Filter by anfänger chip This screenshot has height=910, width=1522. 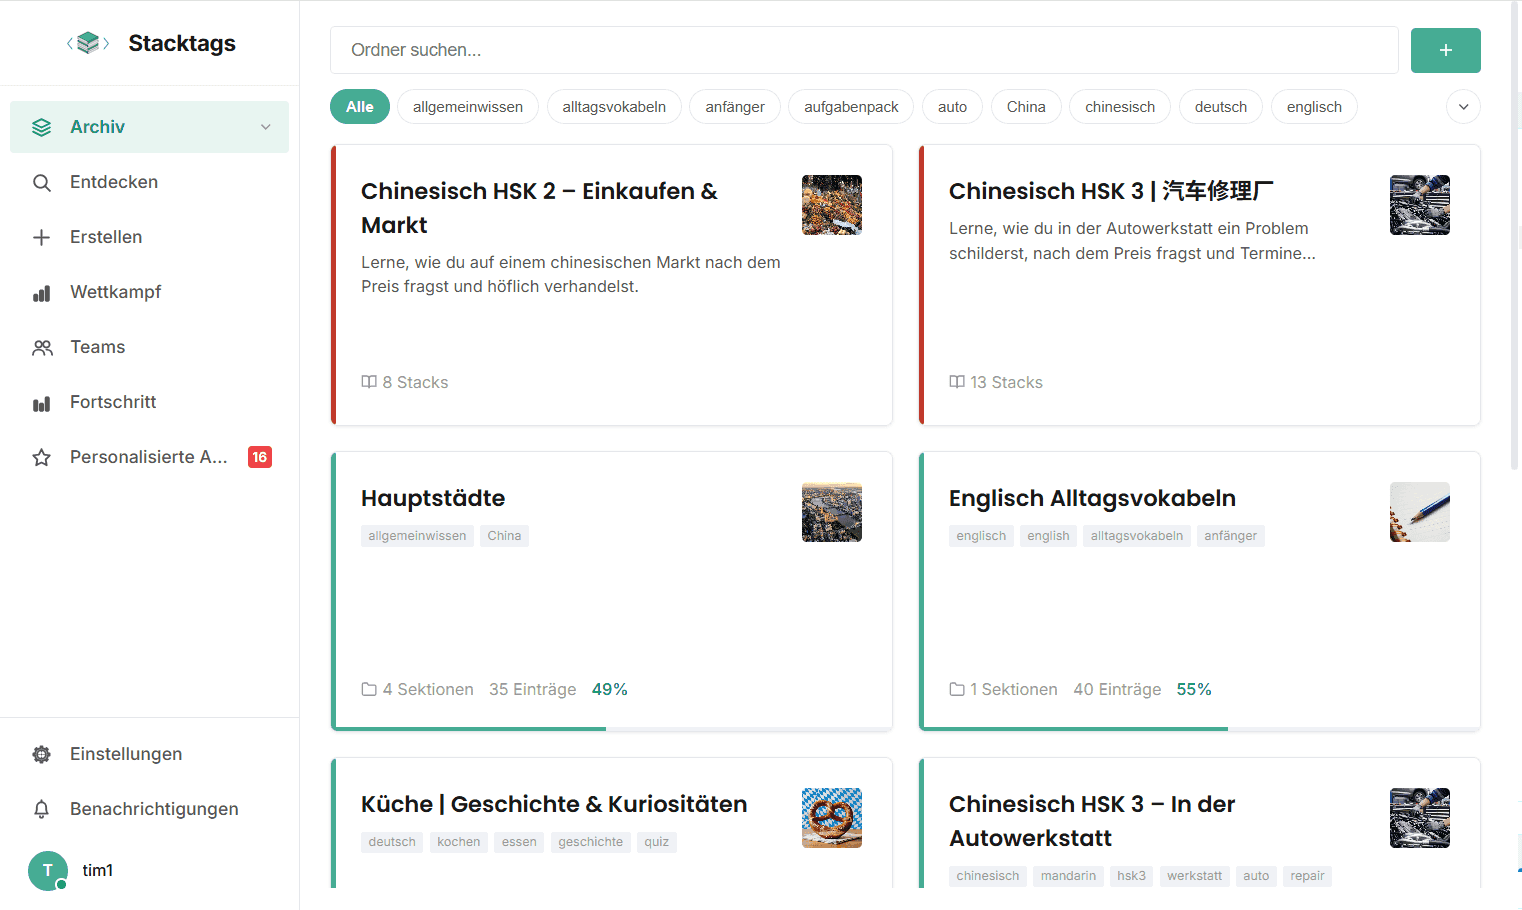click(x=735, y=107)
